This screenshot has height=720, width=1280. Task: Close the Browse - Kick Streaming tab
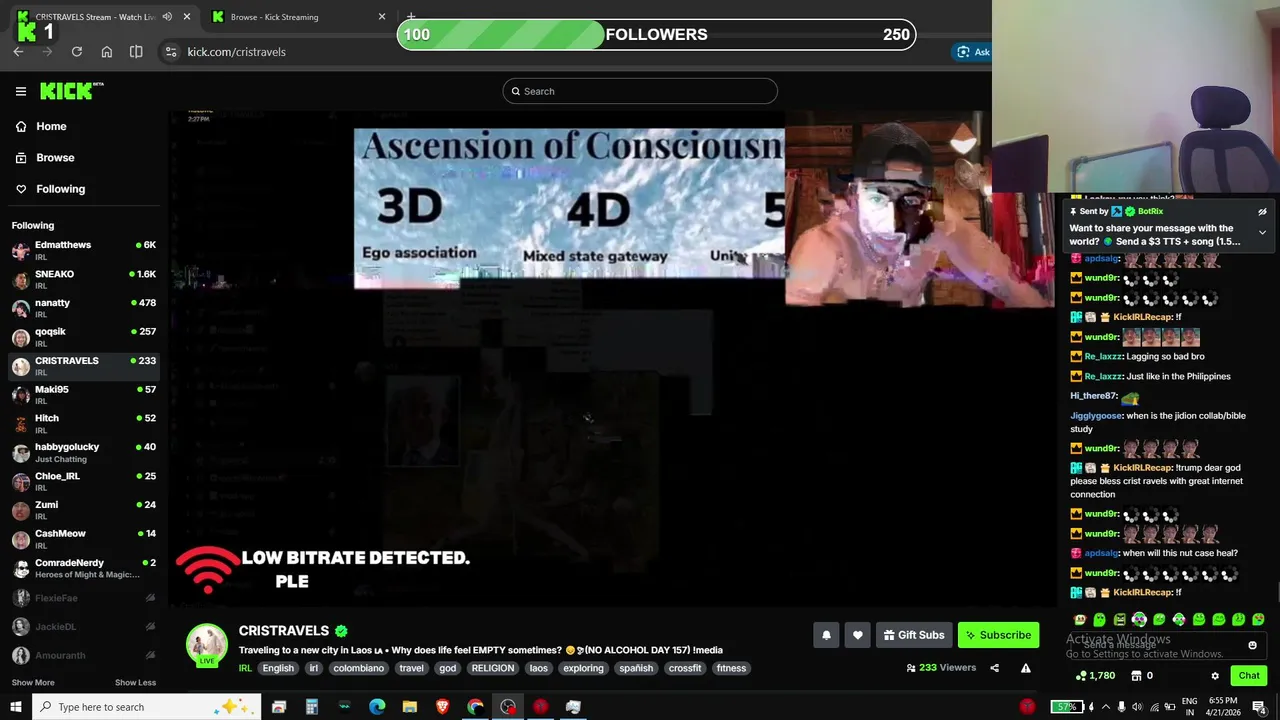pyautogui.click(x=381, y=17)
